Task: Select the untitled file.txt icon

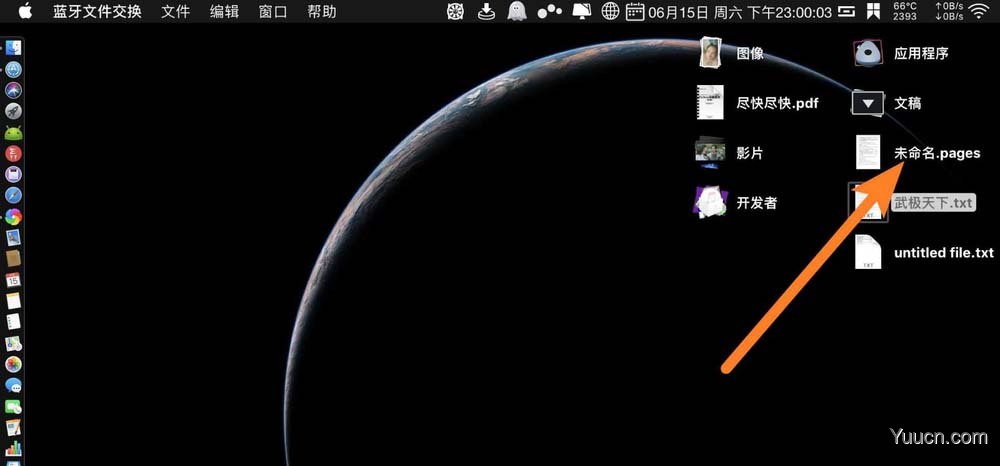Action: (868, 252)
